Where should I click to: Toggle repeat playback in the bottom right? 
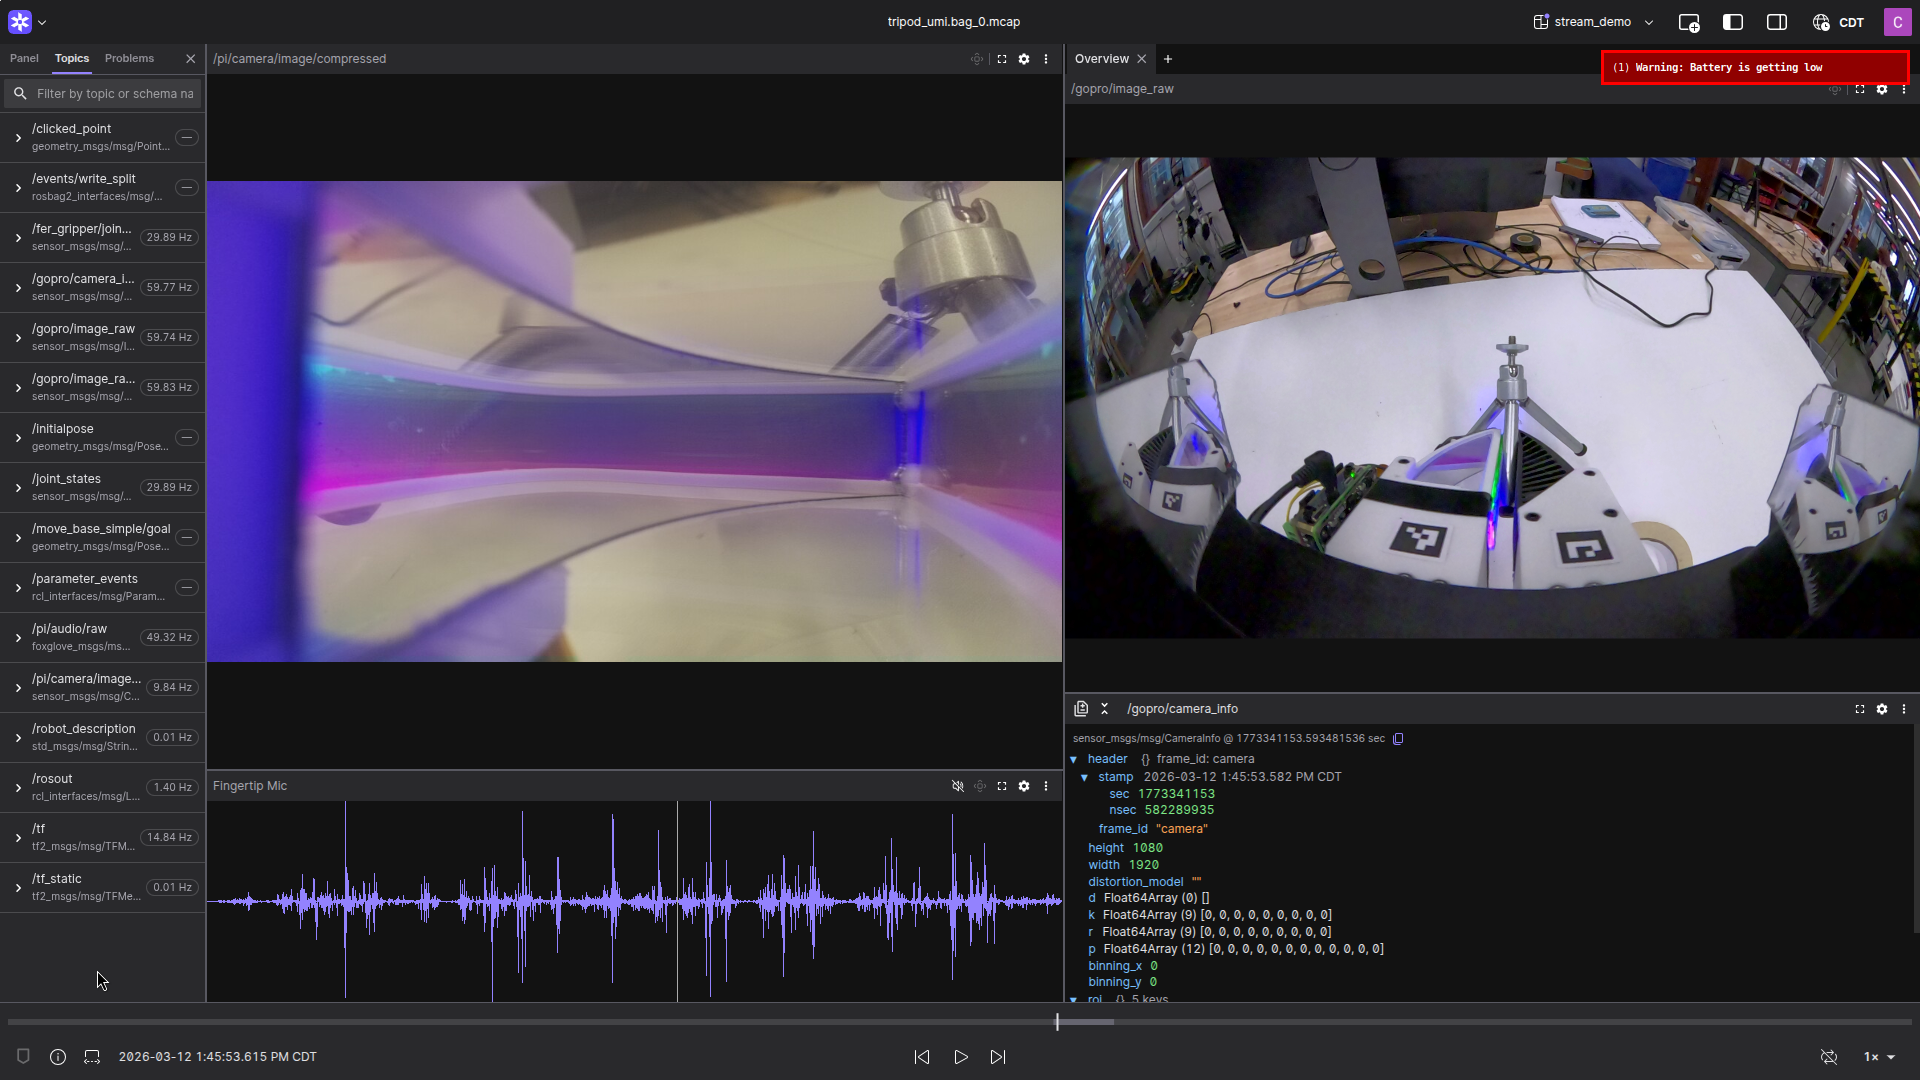tap(1829, 1057)
